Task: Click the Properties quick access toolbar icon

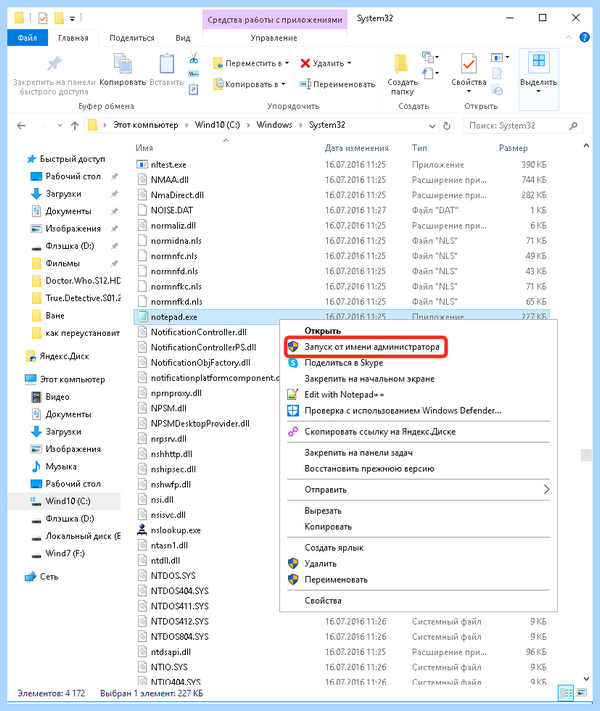Action: (43, 18)
